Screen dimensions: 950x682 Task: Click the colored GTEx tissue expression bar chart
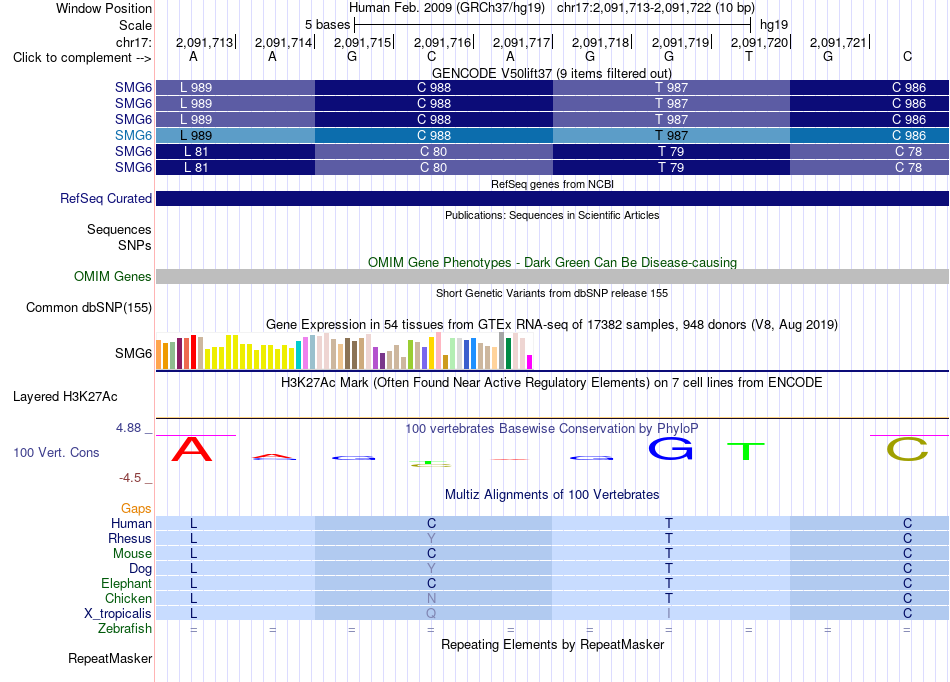pyautogui.click(x=344, y=351)
